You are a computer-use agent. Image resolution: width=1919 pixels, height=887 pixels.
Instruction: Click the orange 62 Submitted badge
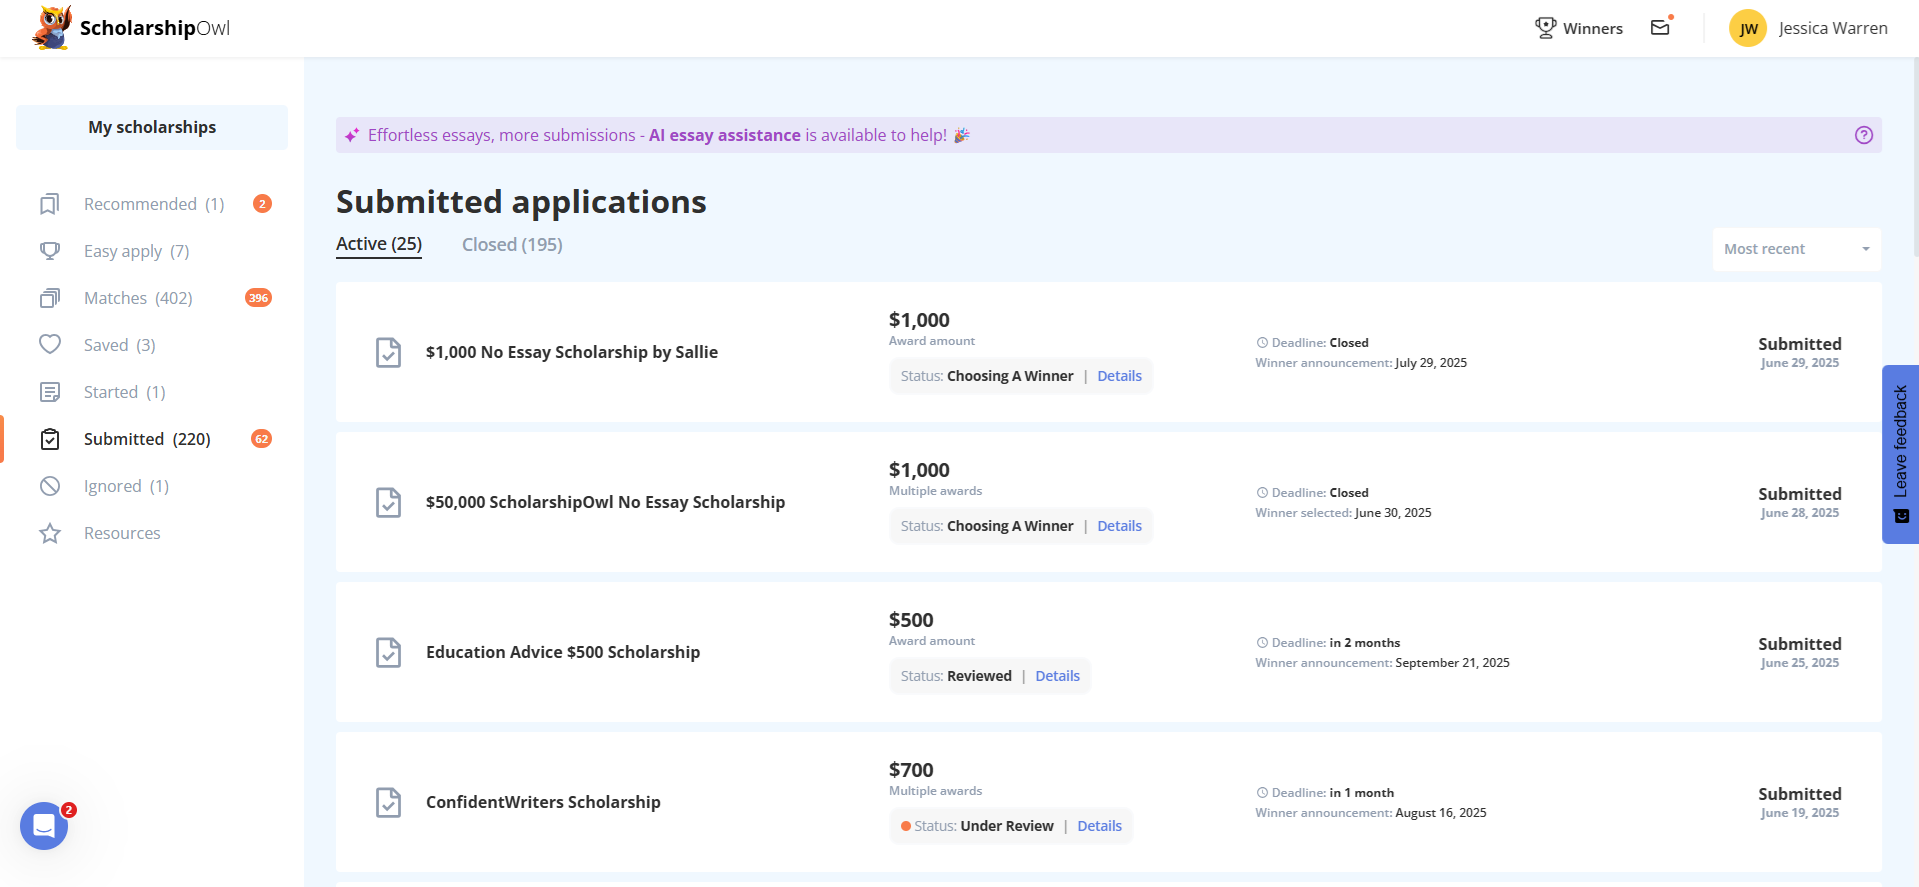262,439
